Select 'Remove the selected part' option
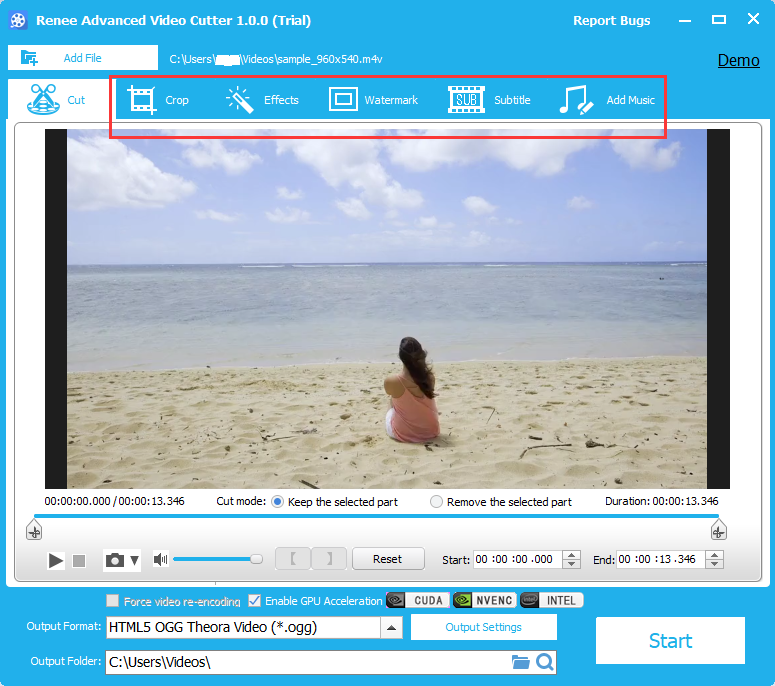 [436, 502]
